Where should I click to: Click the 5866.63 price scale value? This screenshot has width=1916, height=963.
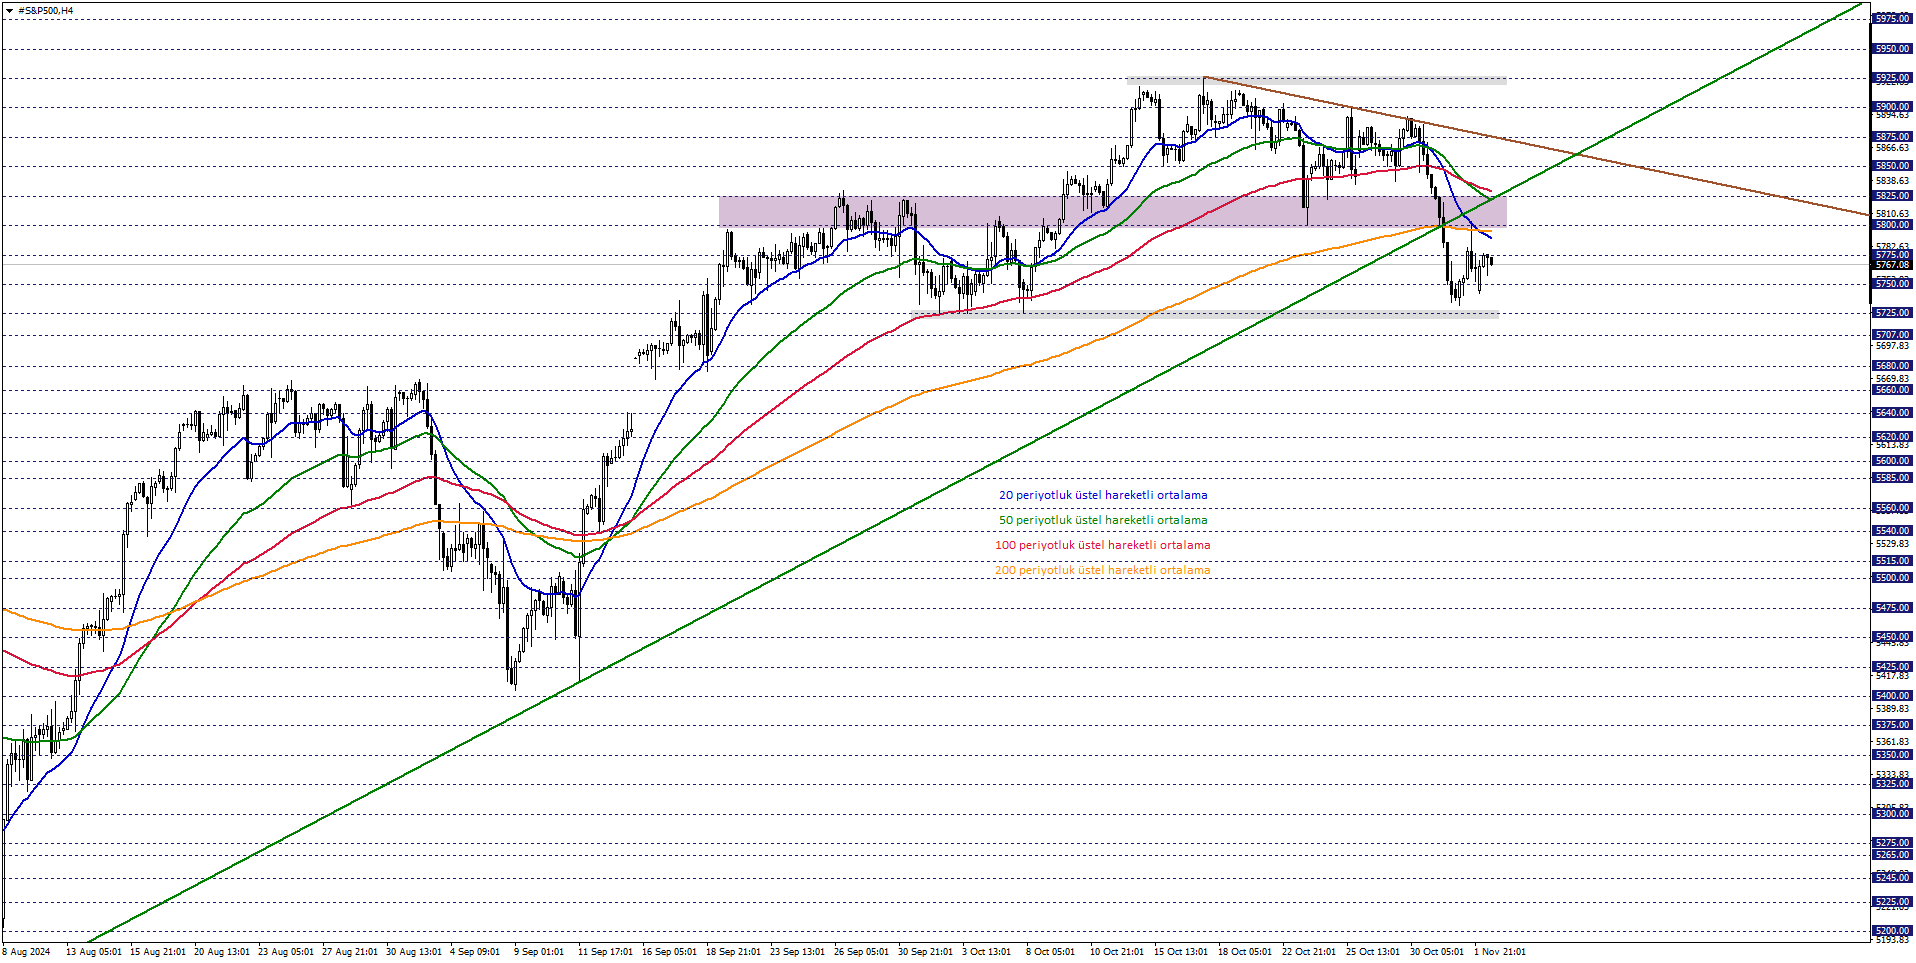pyautogui.click(x=1892, y=148)
